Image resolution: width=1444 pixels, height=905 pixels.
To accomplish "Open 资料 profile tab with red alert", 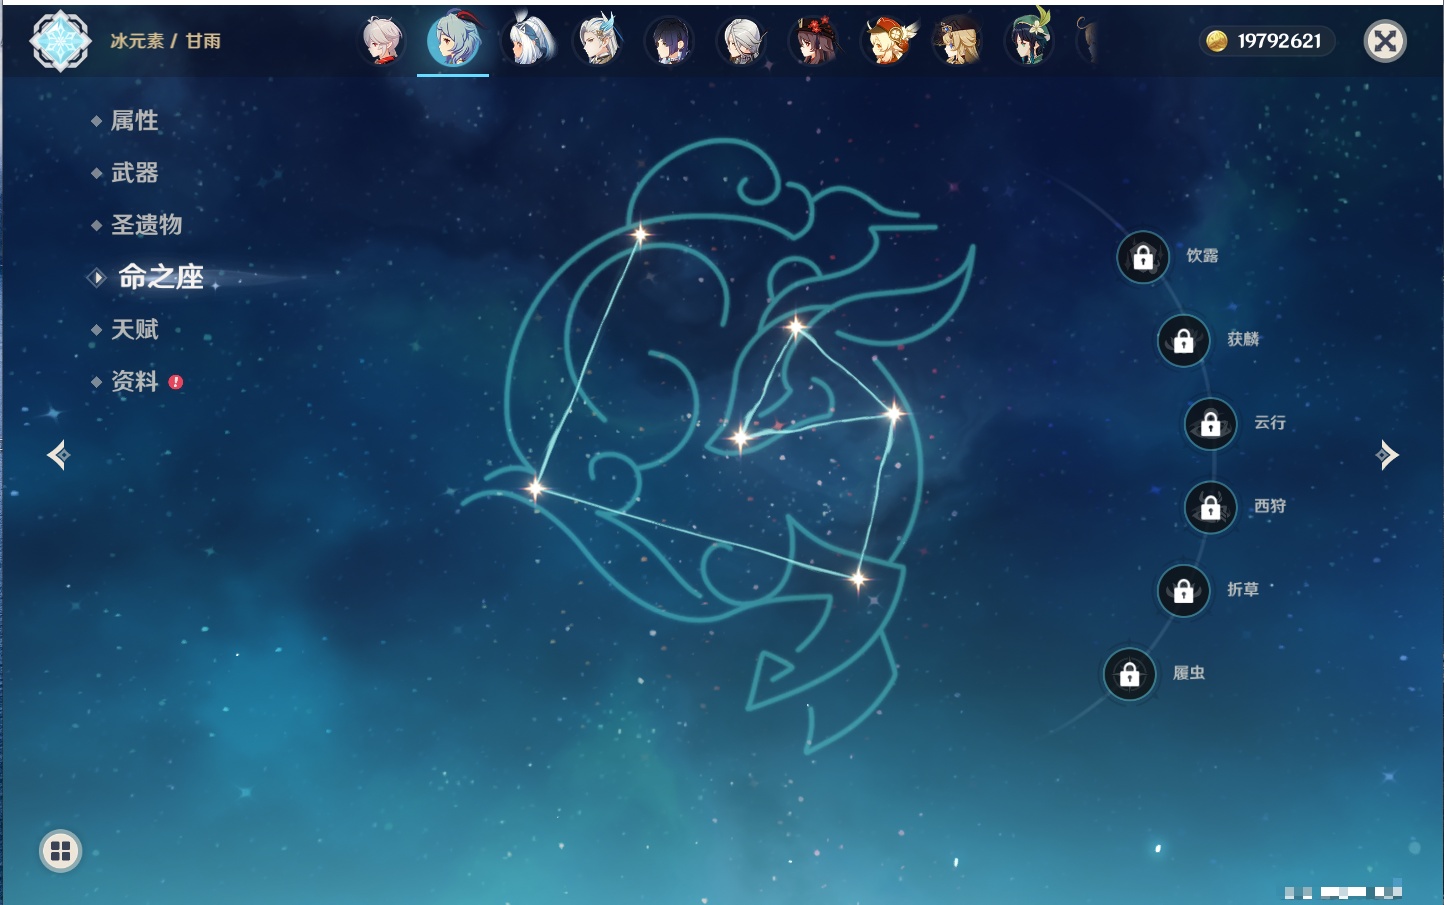I will (x=134, y=381).
